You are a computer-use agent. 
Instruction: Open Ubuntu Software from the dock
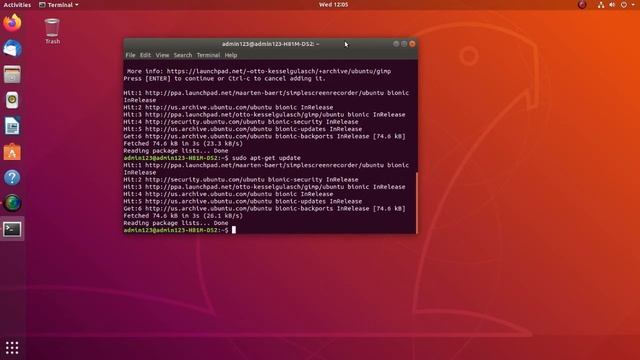click(x=12, y=152)
